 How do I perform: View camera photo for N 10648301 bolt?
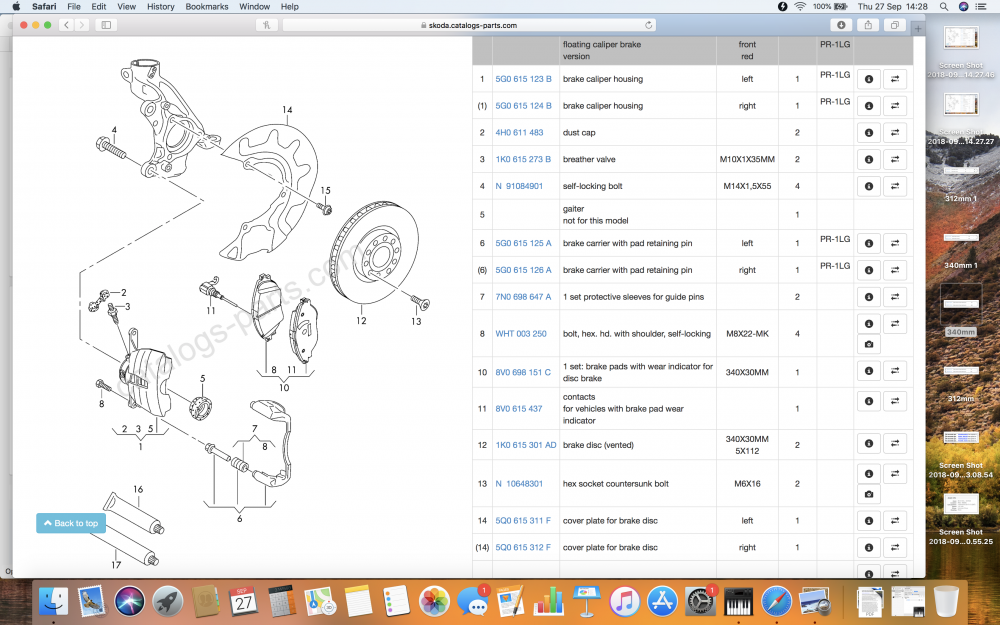click(x=869, y=494)
